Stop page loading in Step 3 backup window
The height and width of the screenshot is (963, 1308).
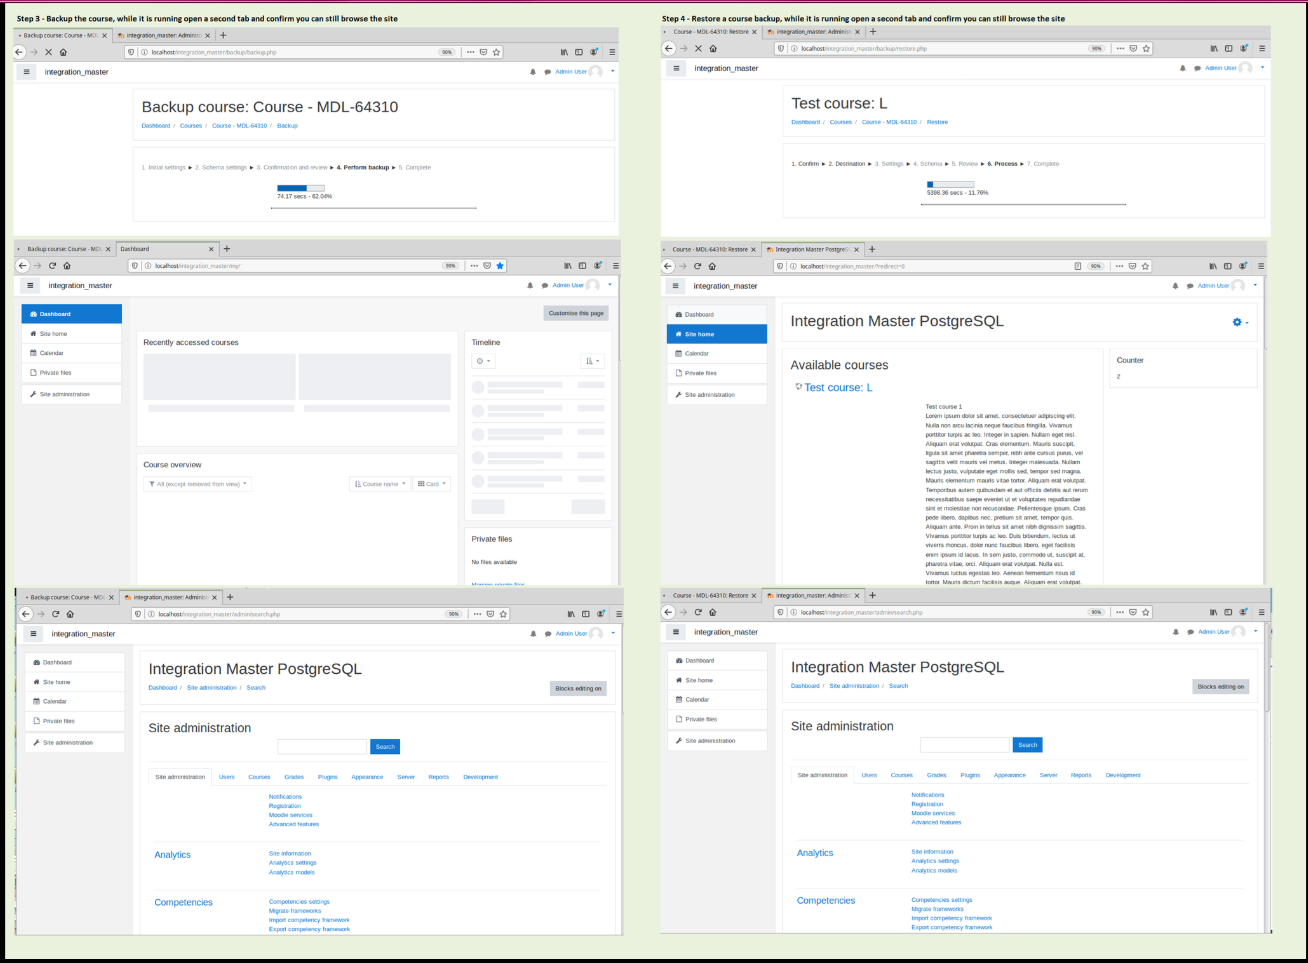(x=48, y=52)
